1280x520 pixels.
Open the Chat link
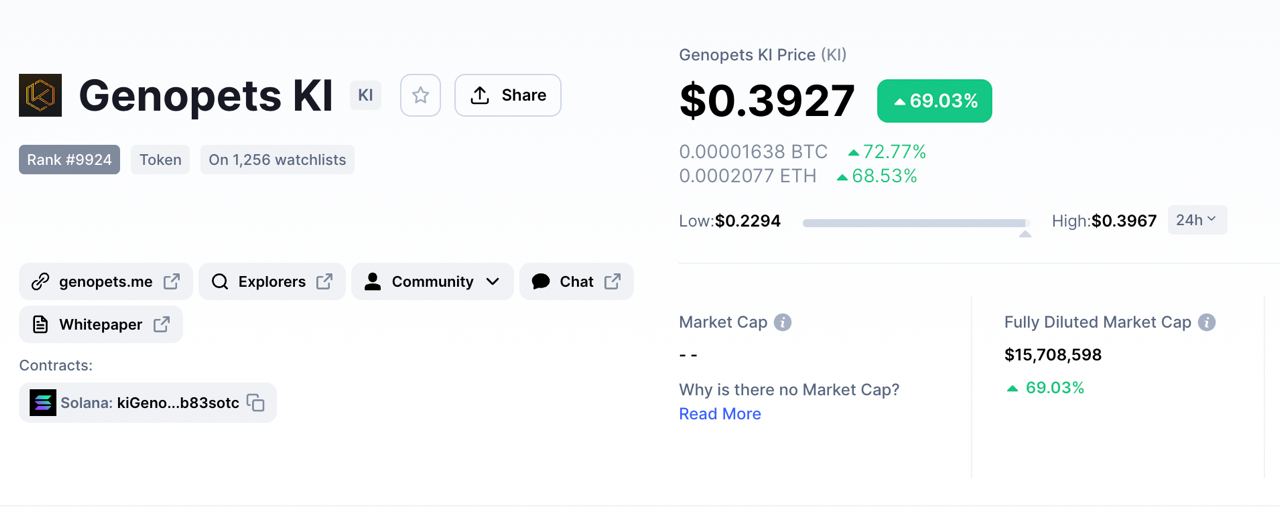coord(576,282)
